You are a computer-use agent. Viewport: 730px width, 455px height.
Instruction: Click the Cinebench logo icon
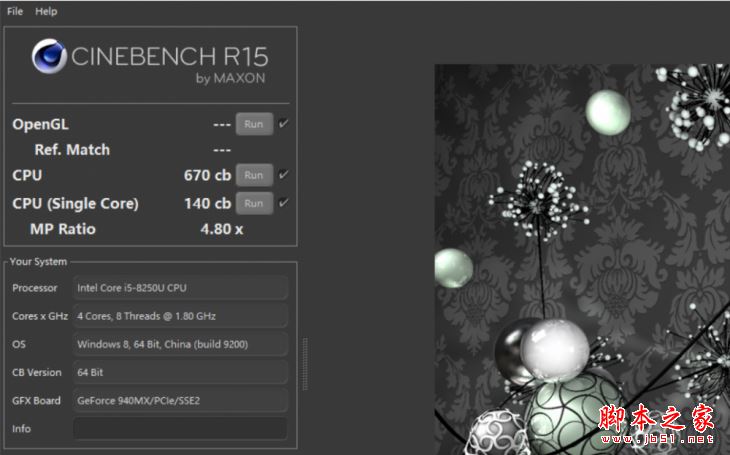[49, 56]
